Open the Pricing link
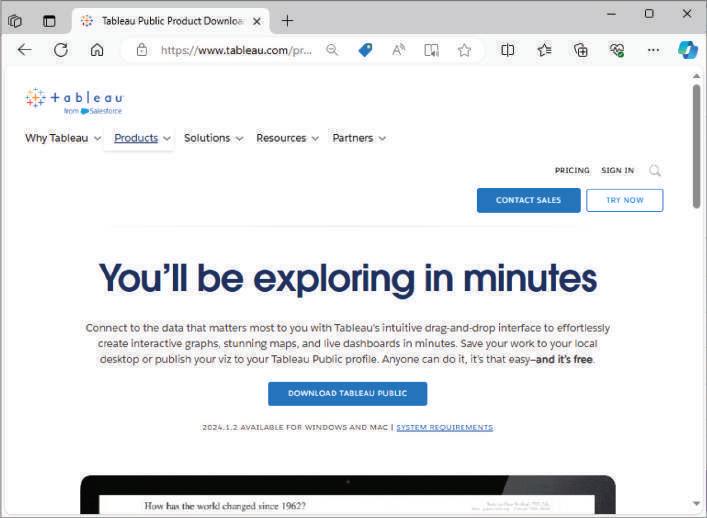Image resolution: width=707 pixels, height=518 pixels. tap(572, 170)
